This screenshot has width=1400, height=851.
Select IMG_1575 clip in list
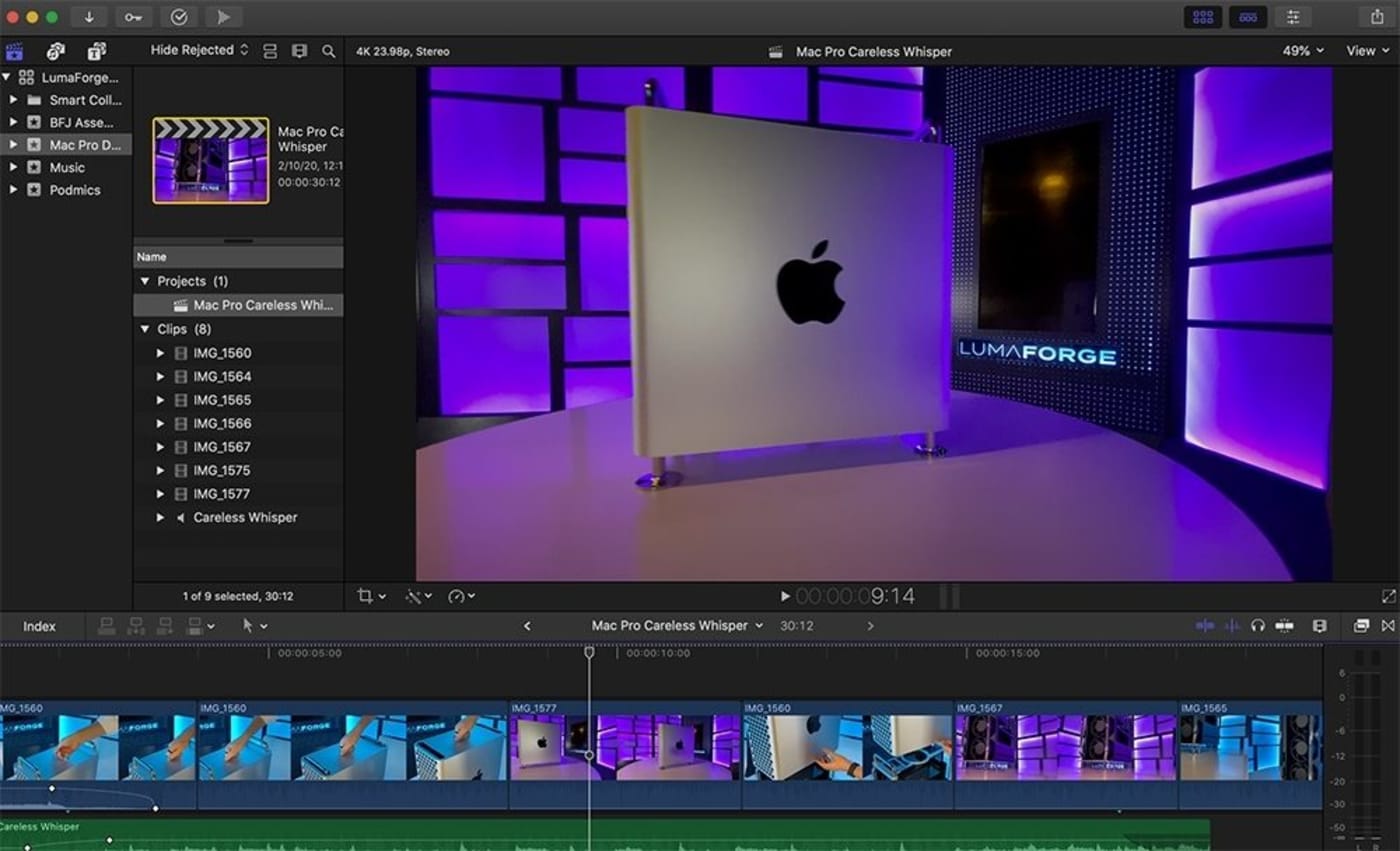(x=238, y=470)
